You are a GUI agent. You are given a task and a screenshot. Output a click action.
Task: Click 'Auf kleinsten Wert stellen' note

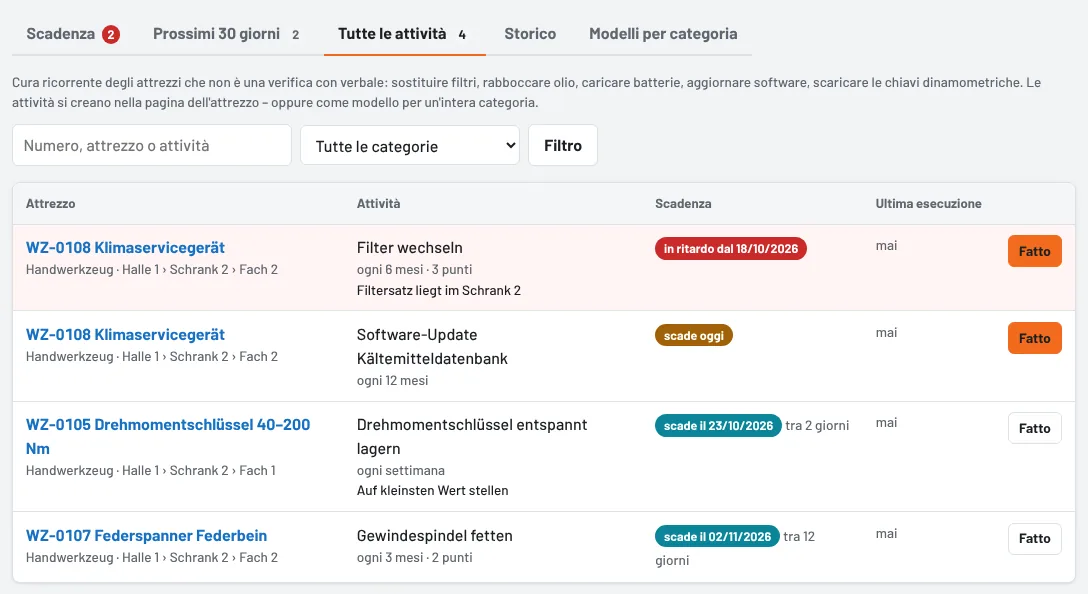pyautogui.click(x=432, y=490)
